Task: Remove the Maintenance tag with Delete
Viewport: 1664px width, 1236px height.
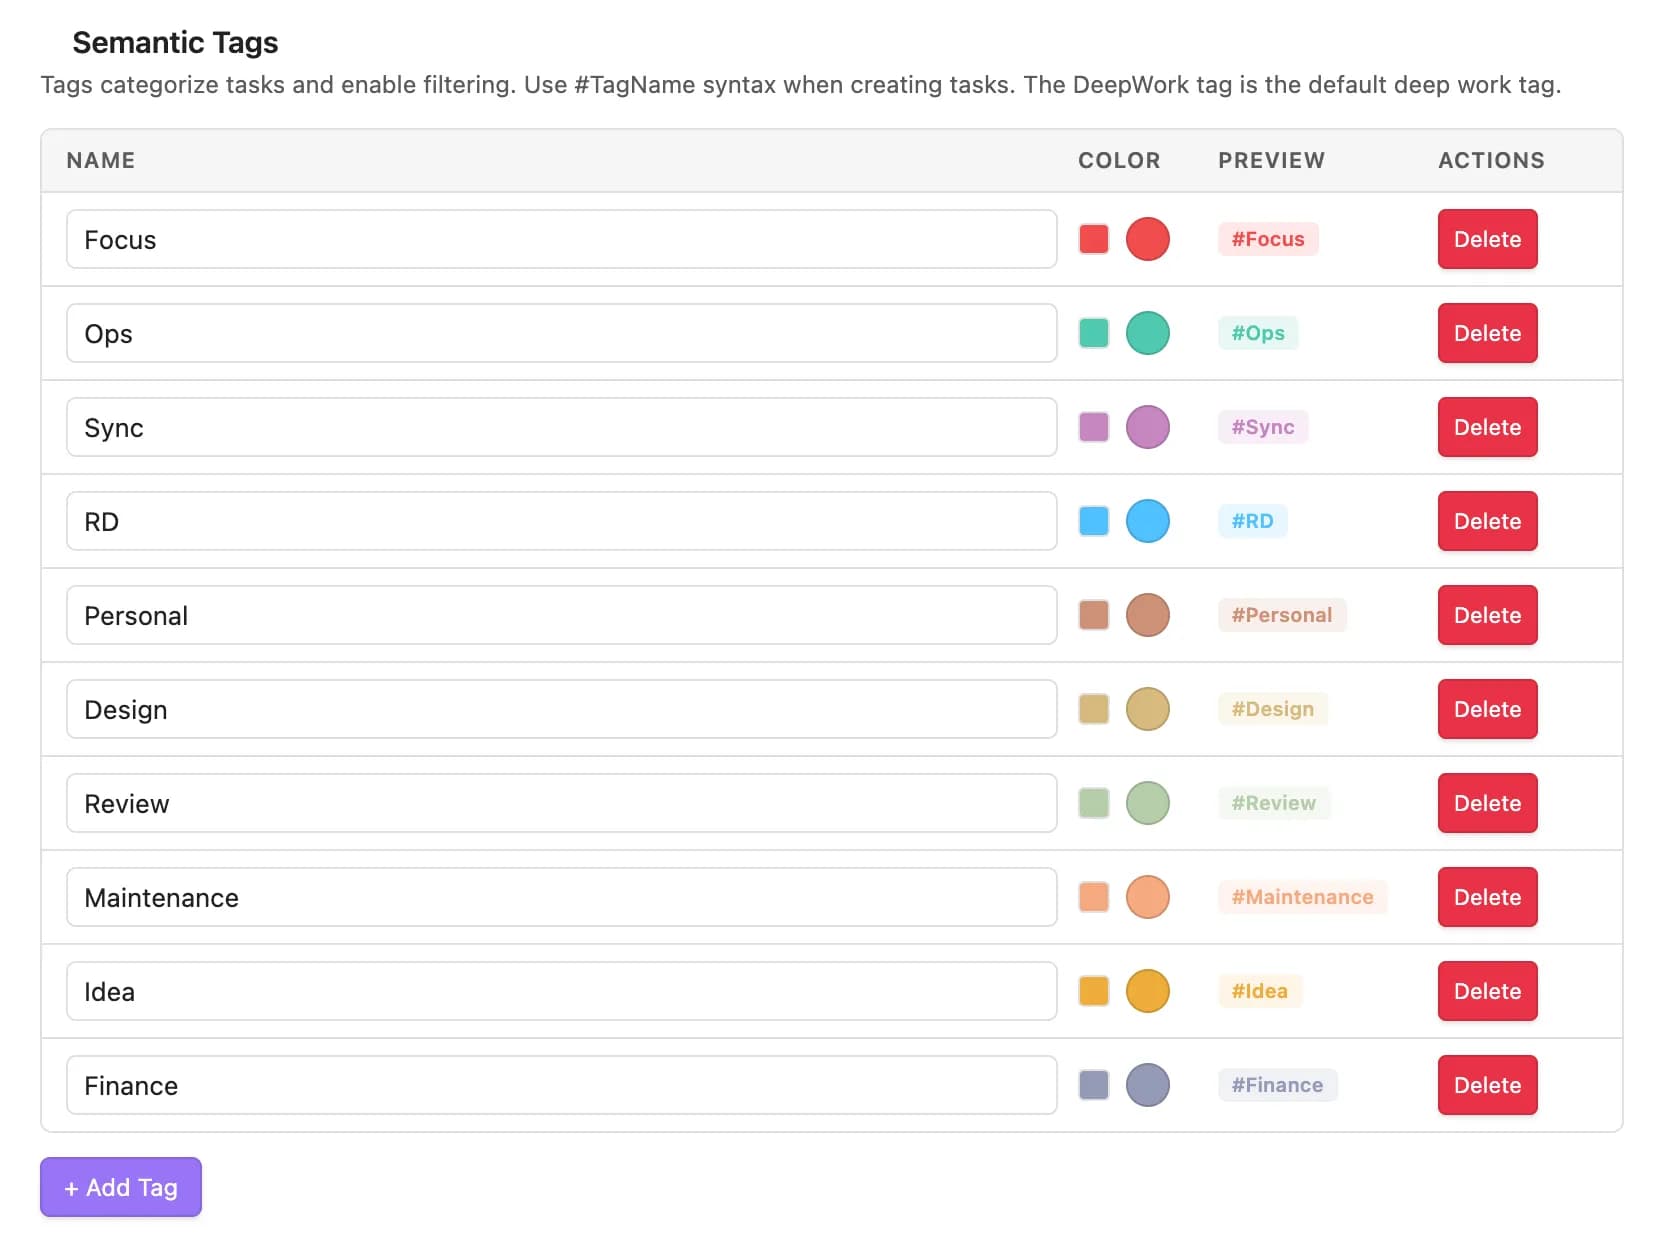Action: point(1487,897)
